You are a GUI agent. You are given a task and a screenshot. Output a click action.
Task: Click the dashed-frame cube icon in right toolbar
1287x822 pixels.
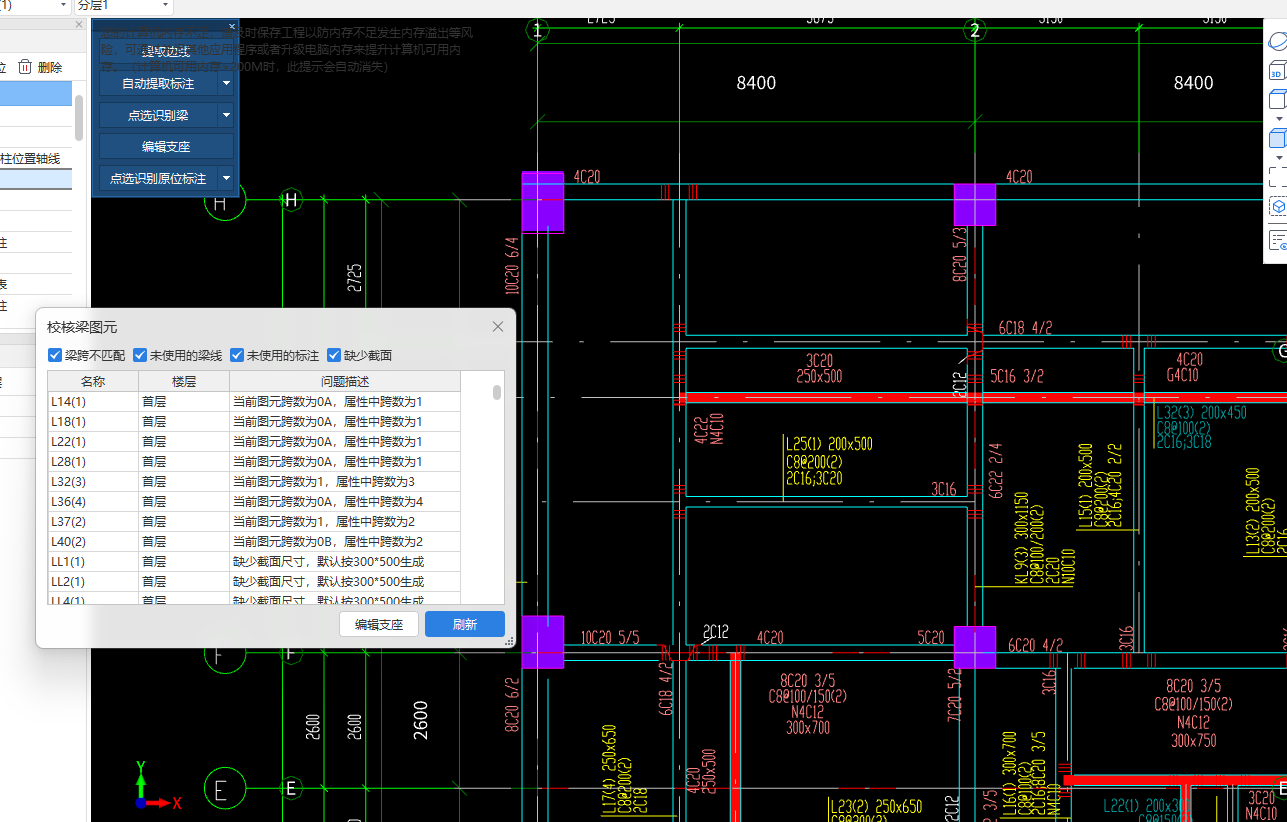tap(1277, 207)
